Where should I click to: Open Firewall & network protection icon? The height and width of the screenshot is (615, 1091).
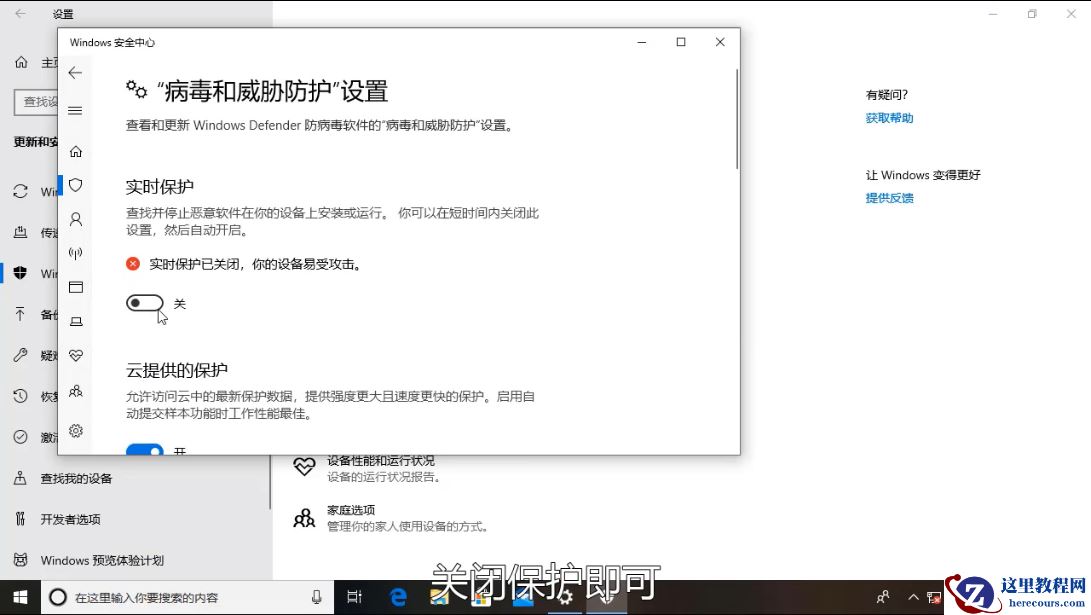(x=76, y=253)
